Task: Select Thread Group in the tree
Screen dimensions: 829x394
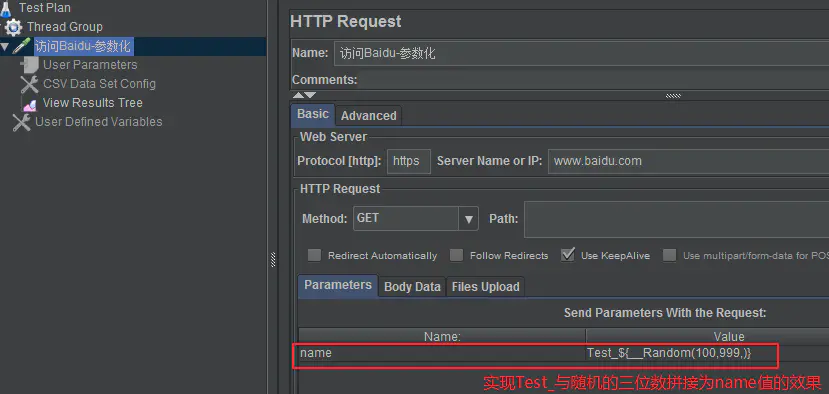Action: pyautogui.click(x=65, y=27)
